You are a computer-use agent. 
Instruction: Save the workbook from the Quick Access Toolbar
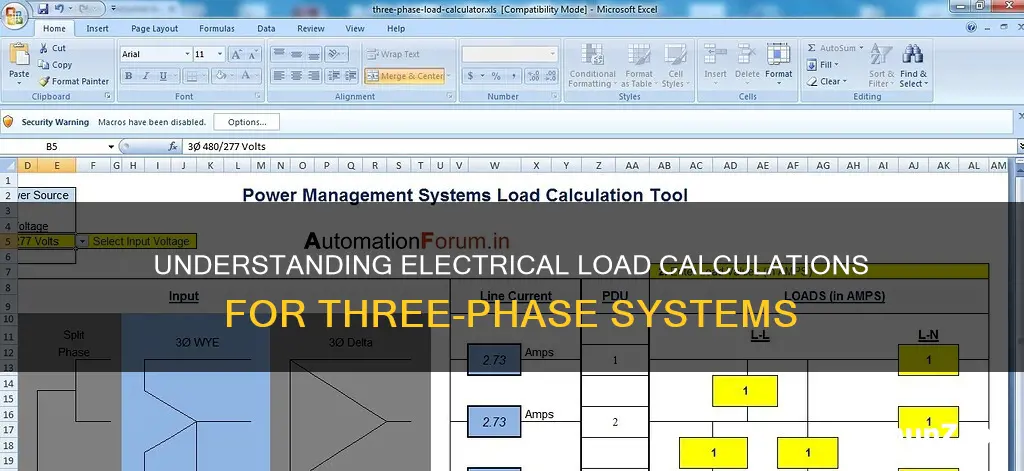click(x=43, y=9)
